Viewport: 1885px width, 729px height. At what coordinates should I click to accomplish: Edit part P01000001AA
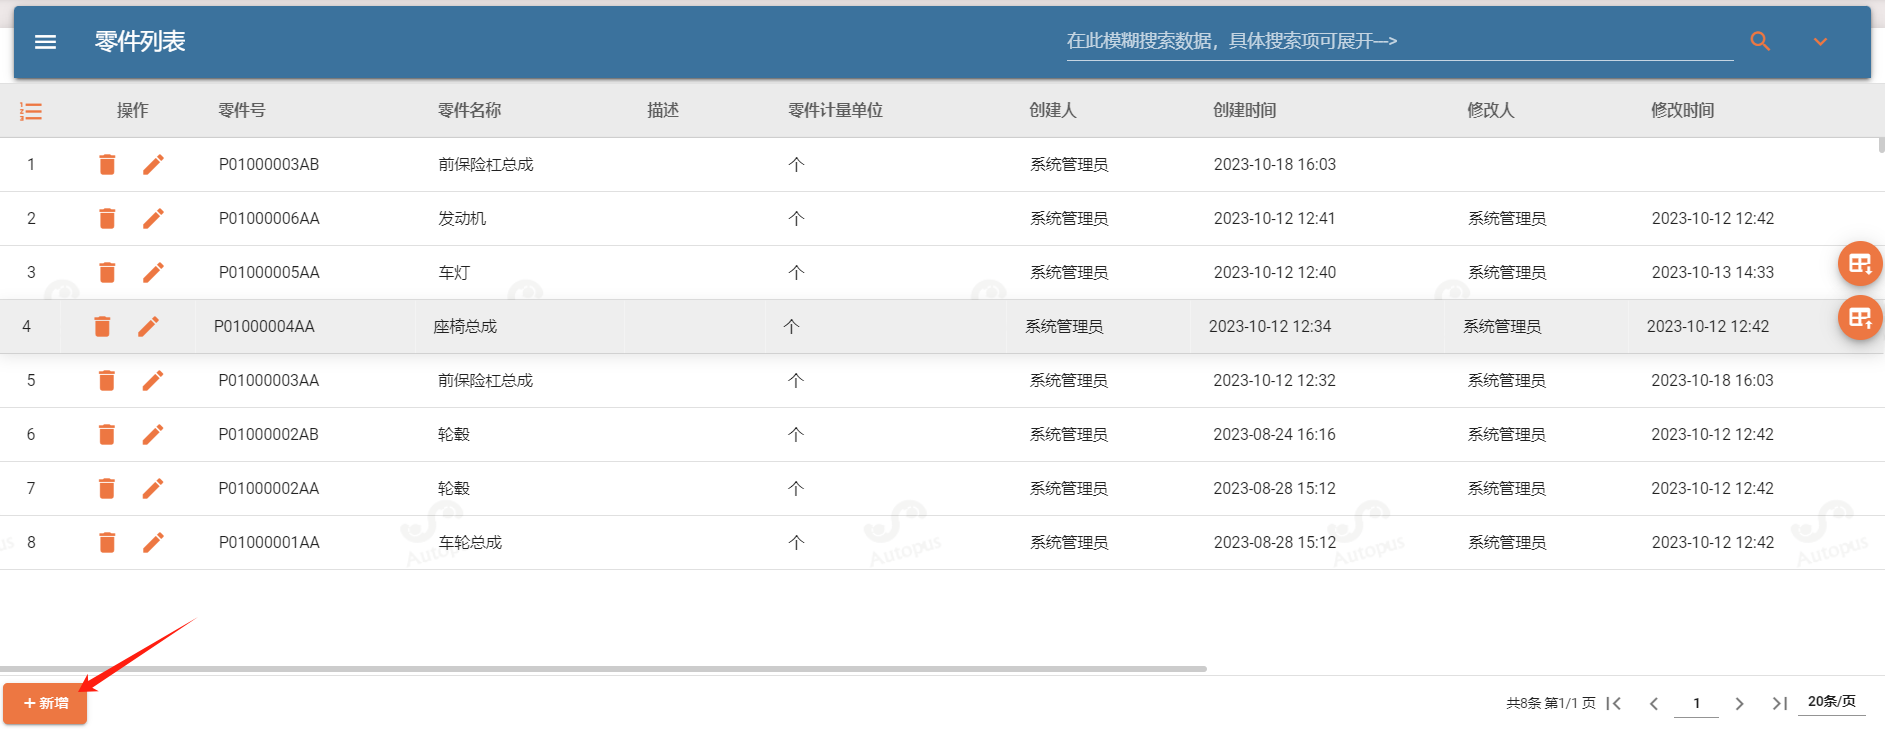(153, 542)
